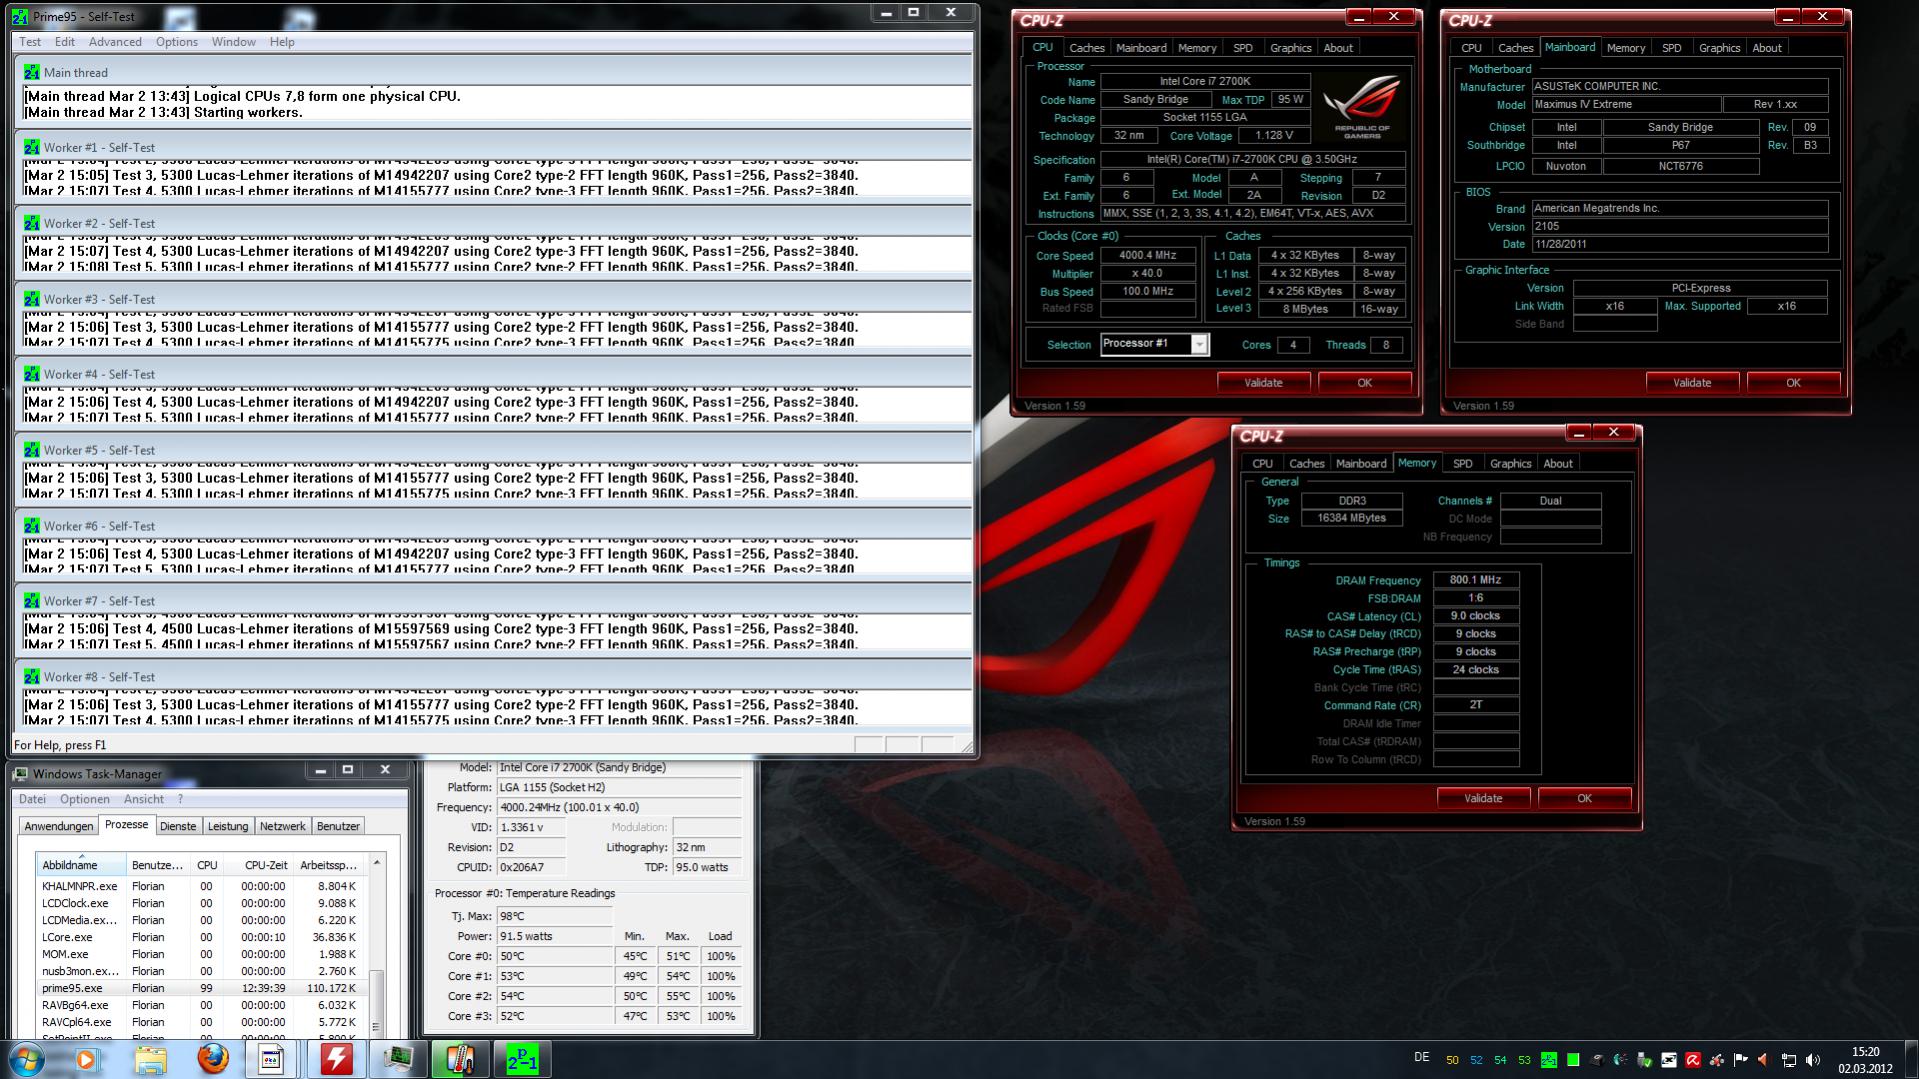Screen dimensions: 1919x1079
Task: Click the Worker #5 window icon
Action: point(32,450)
